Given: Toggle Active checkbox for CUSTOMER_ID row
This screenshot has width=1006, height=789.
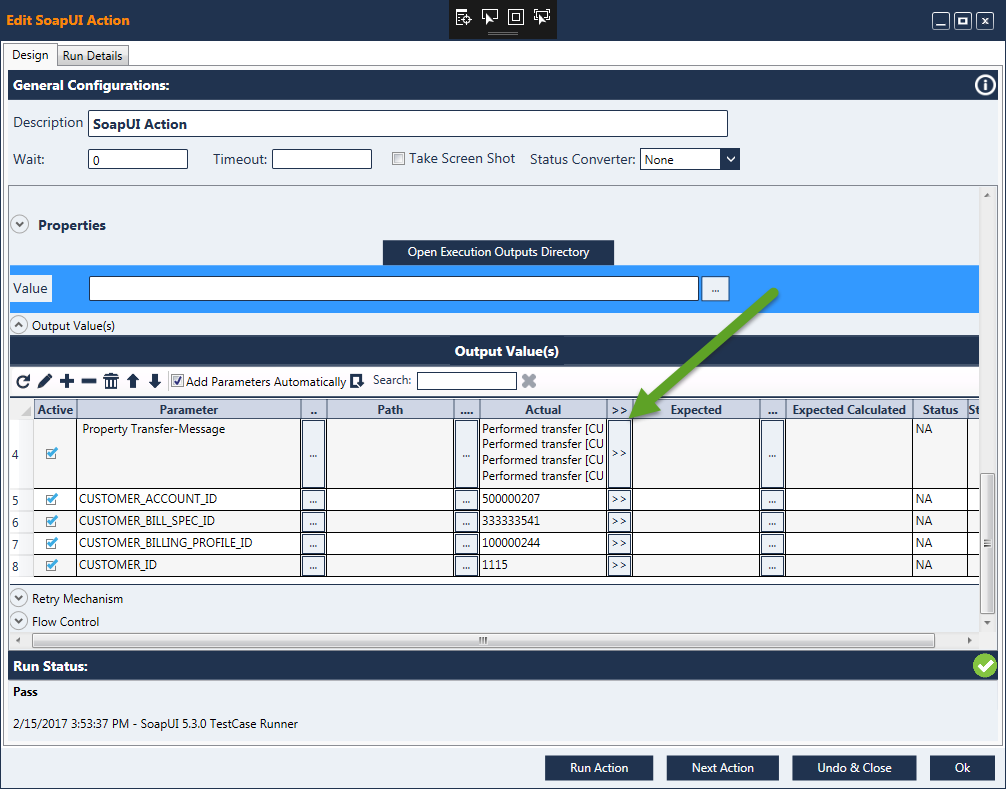Looking at the screenshot, I should (x=52, y=565).
